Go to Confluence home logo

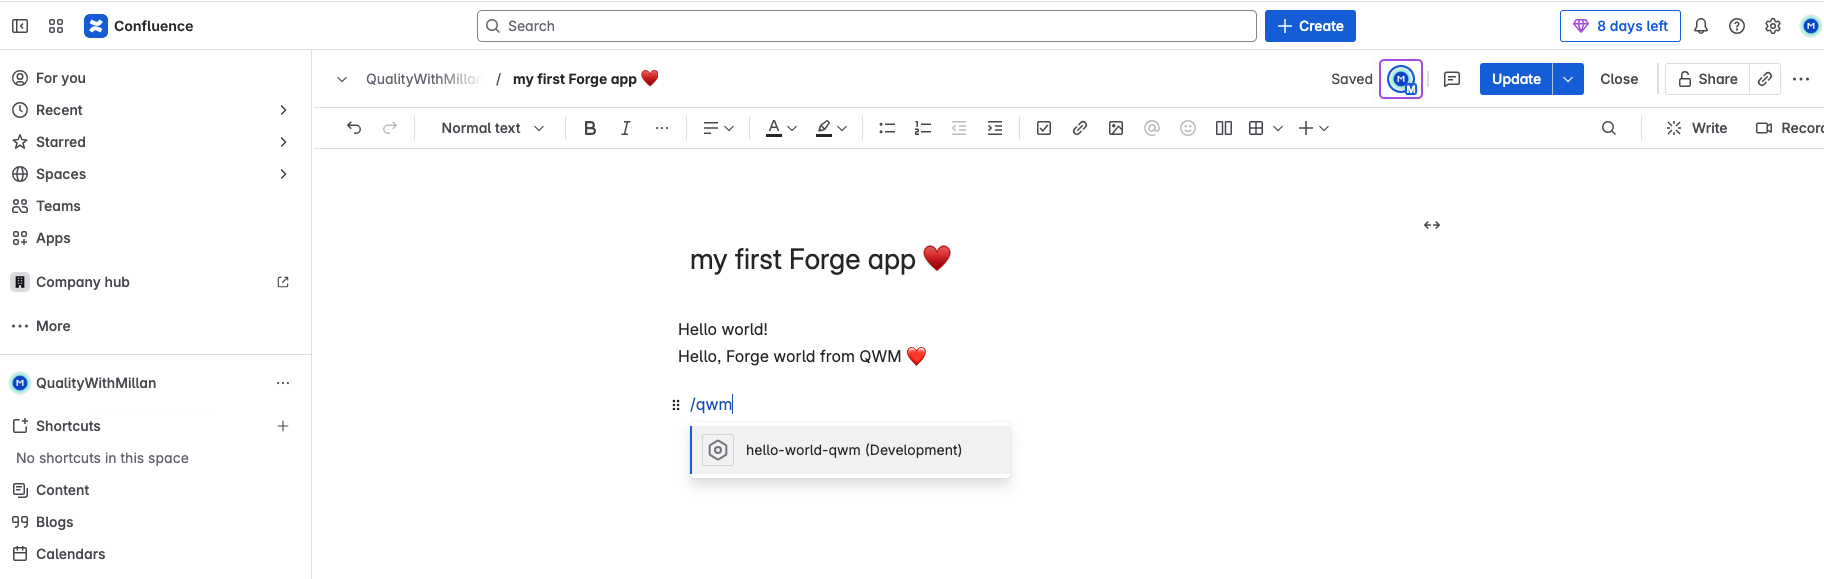pos(139,26)
